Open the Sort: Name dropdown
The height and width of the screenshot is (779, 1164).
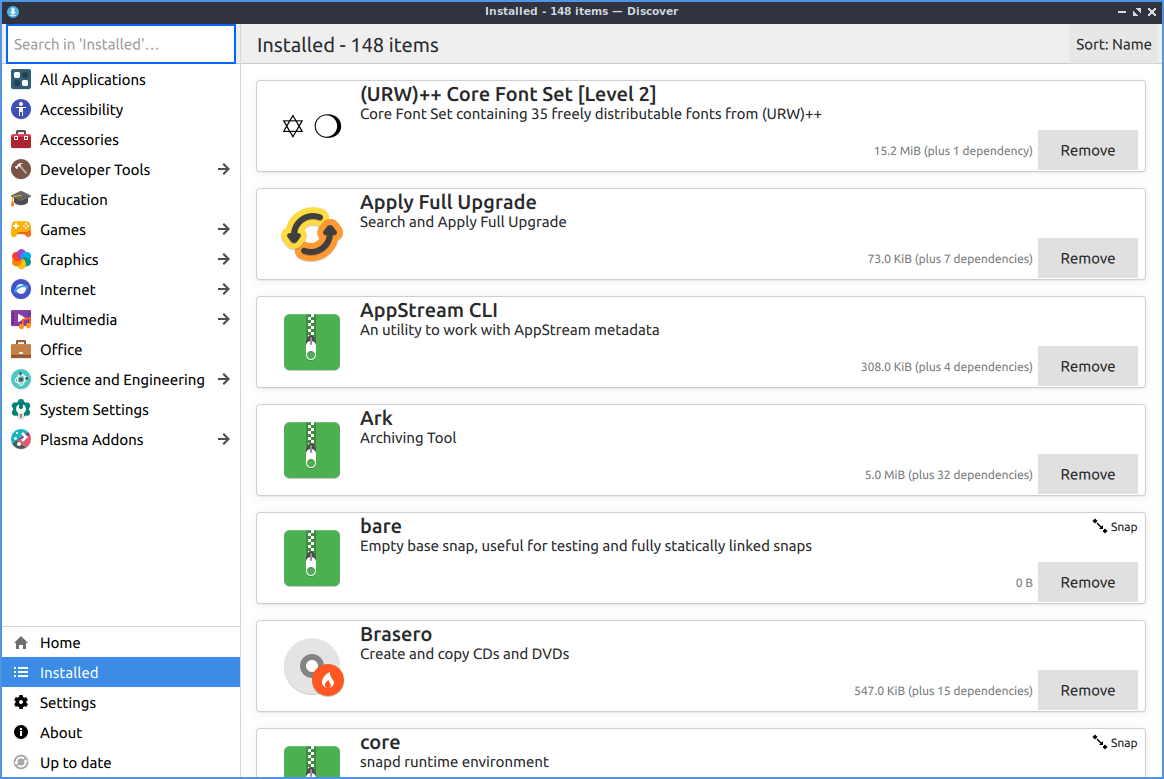coord(1113,45)
